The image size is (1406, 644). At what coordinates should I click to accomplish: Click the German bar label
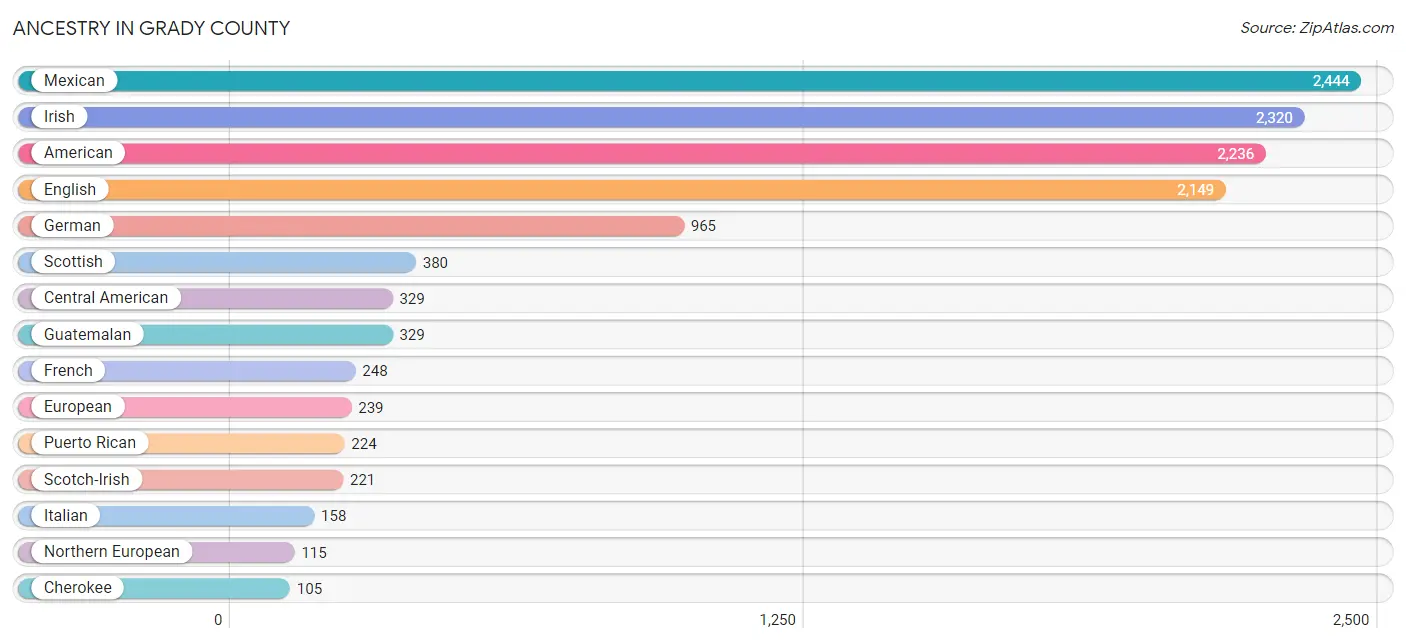tap(72, 226)
